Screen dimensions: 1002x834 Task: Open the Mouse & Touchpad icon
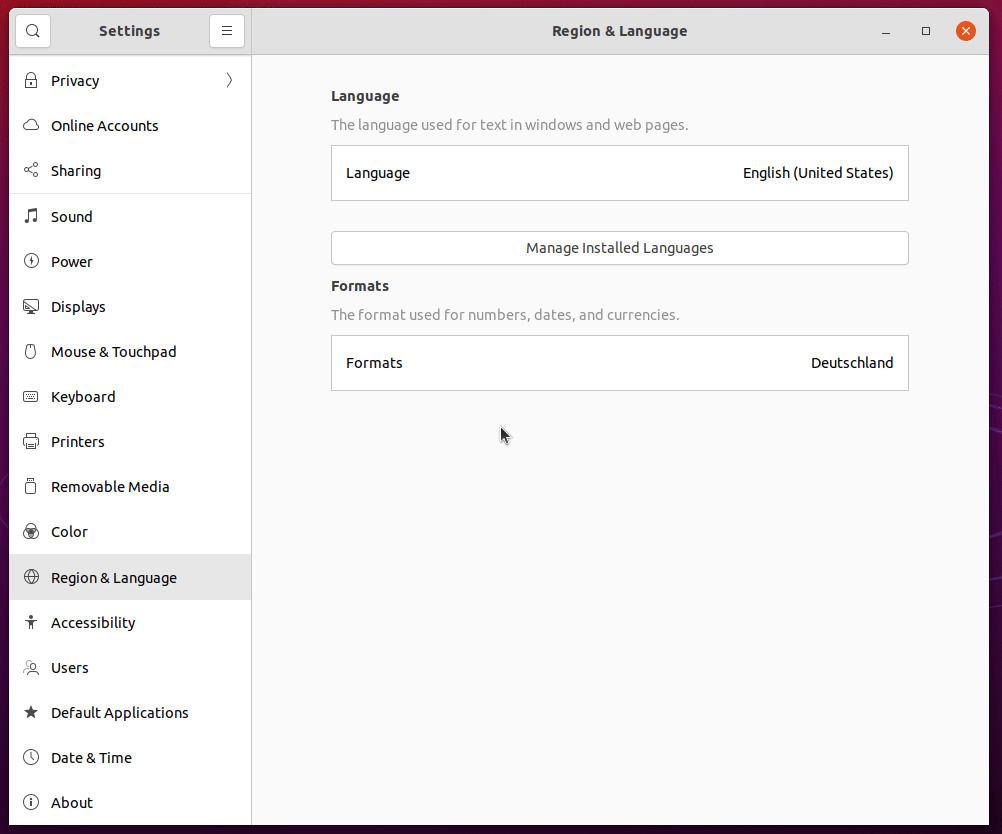(x=31, y=351)
